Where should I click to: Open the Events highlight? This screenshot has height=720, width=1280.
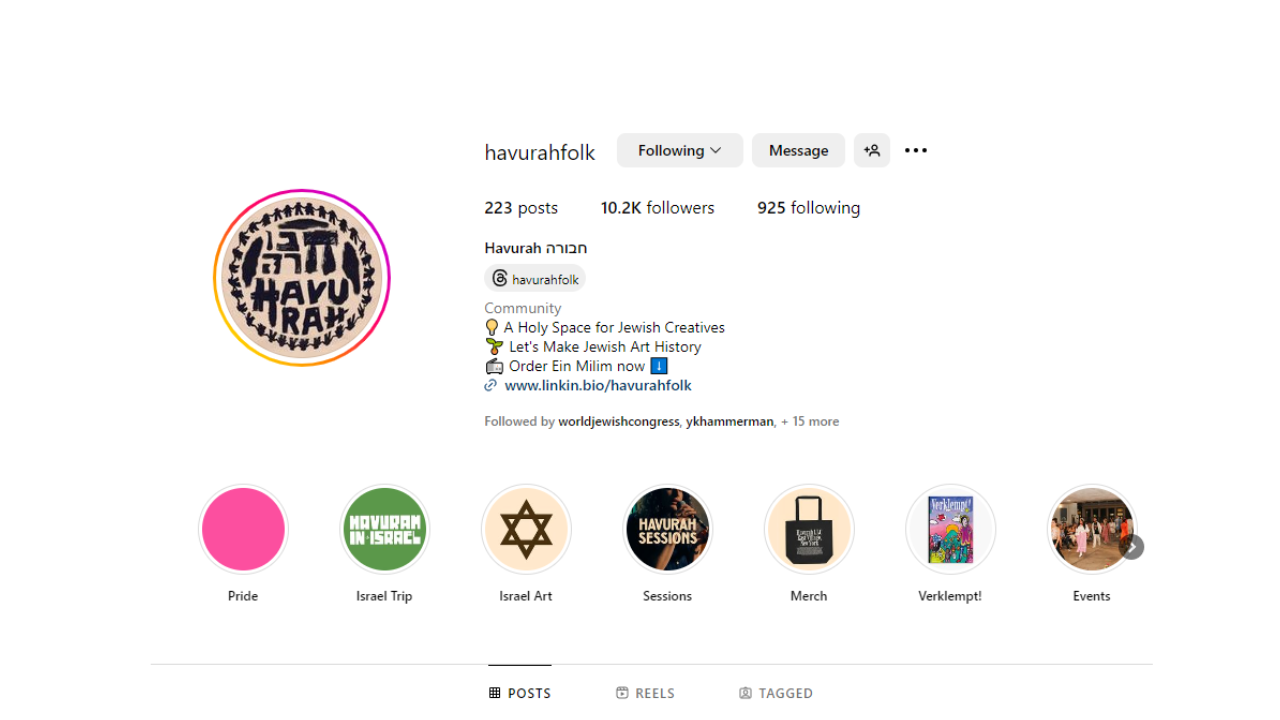click(x=1091, y=530)
